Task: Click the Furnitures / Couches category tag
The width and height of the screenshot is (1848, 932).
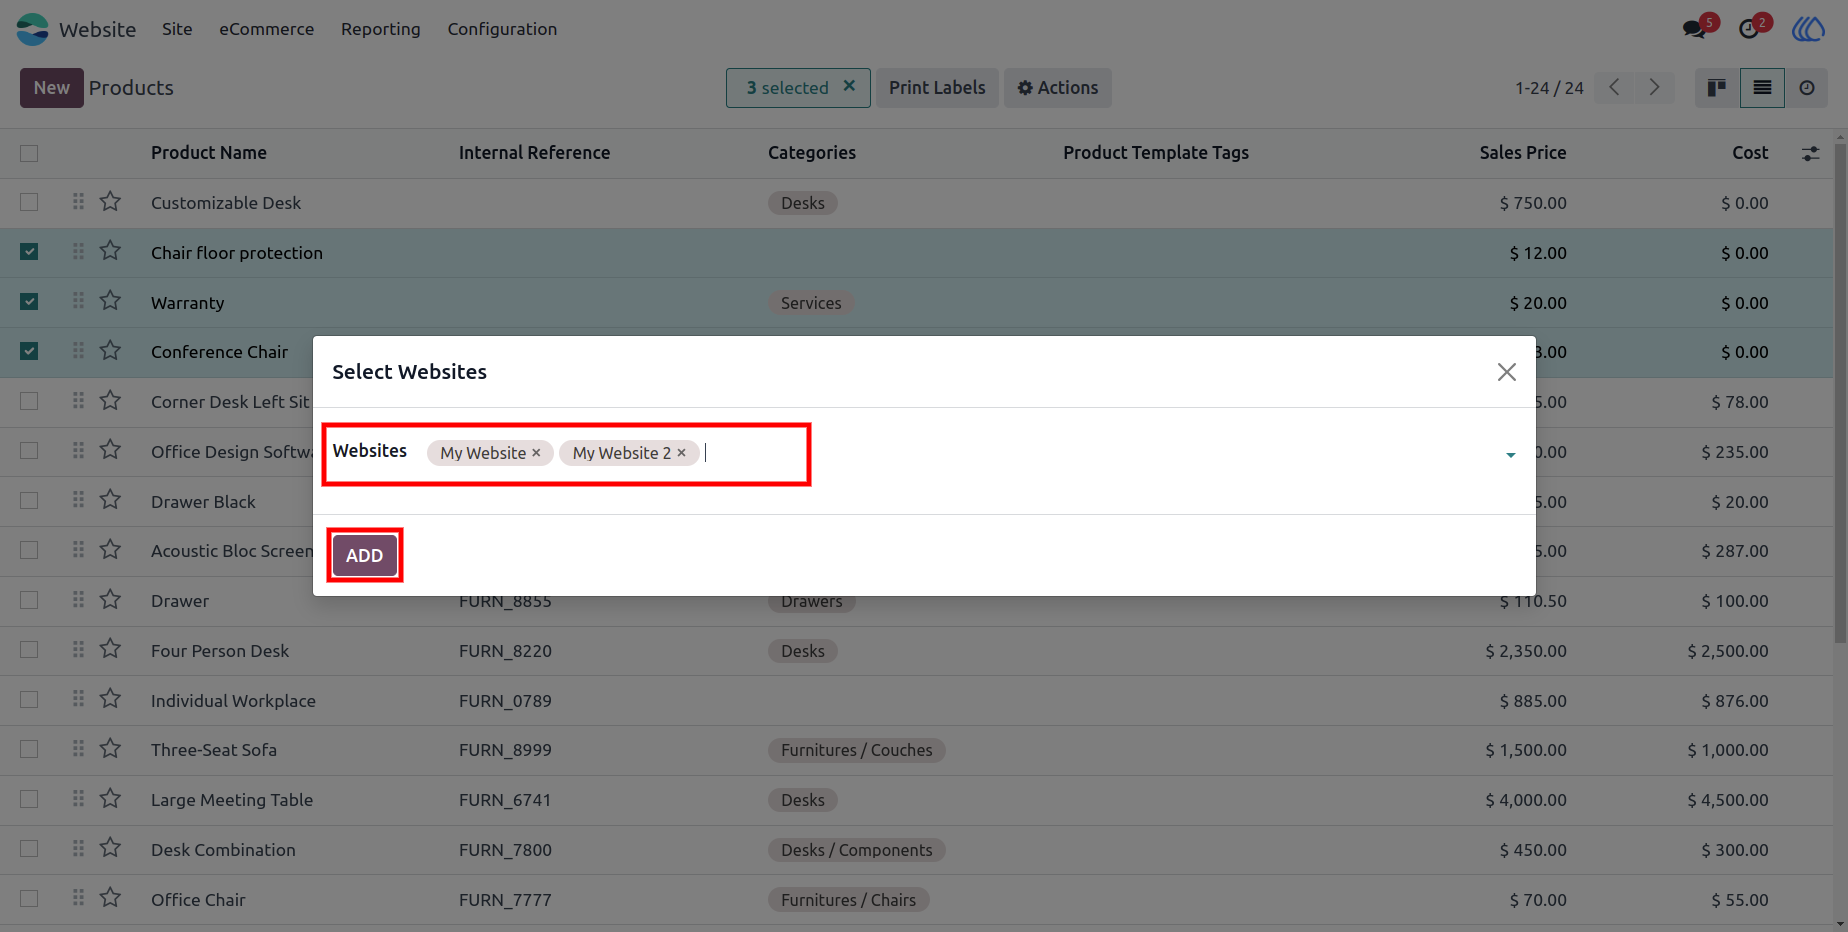Action: (x=857, y=750)
